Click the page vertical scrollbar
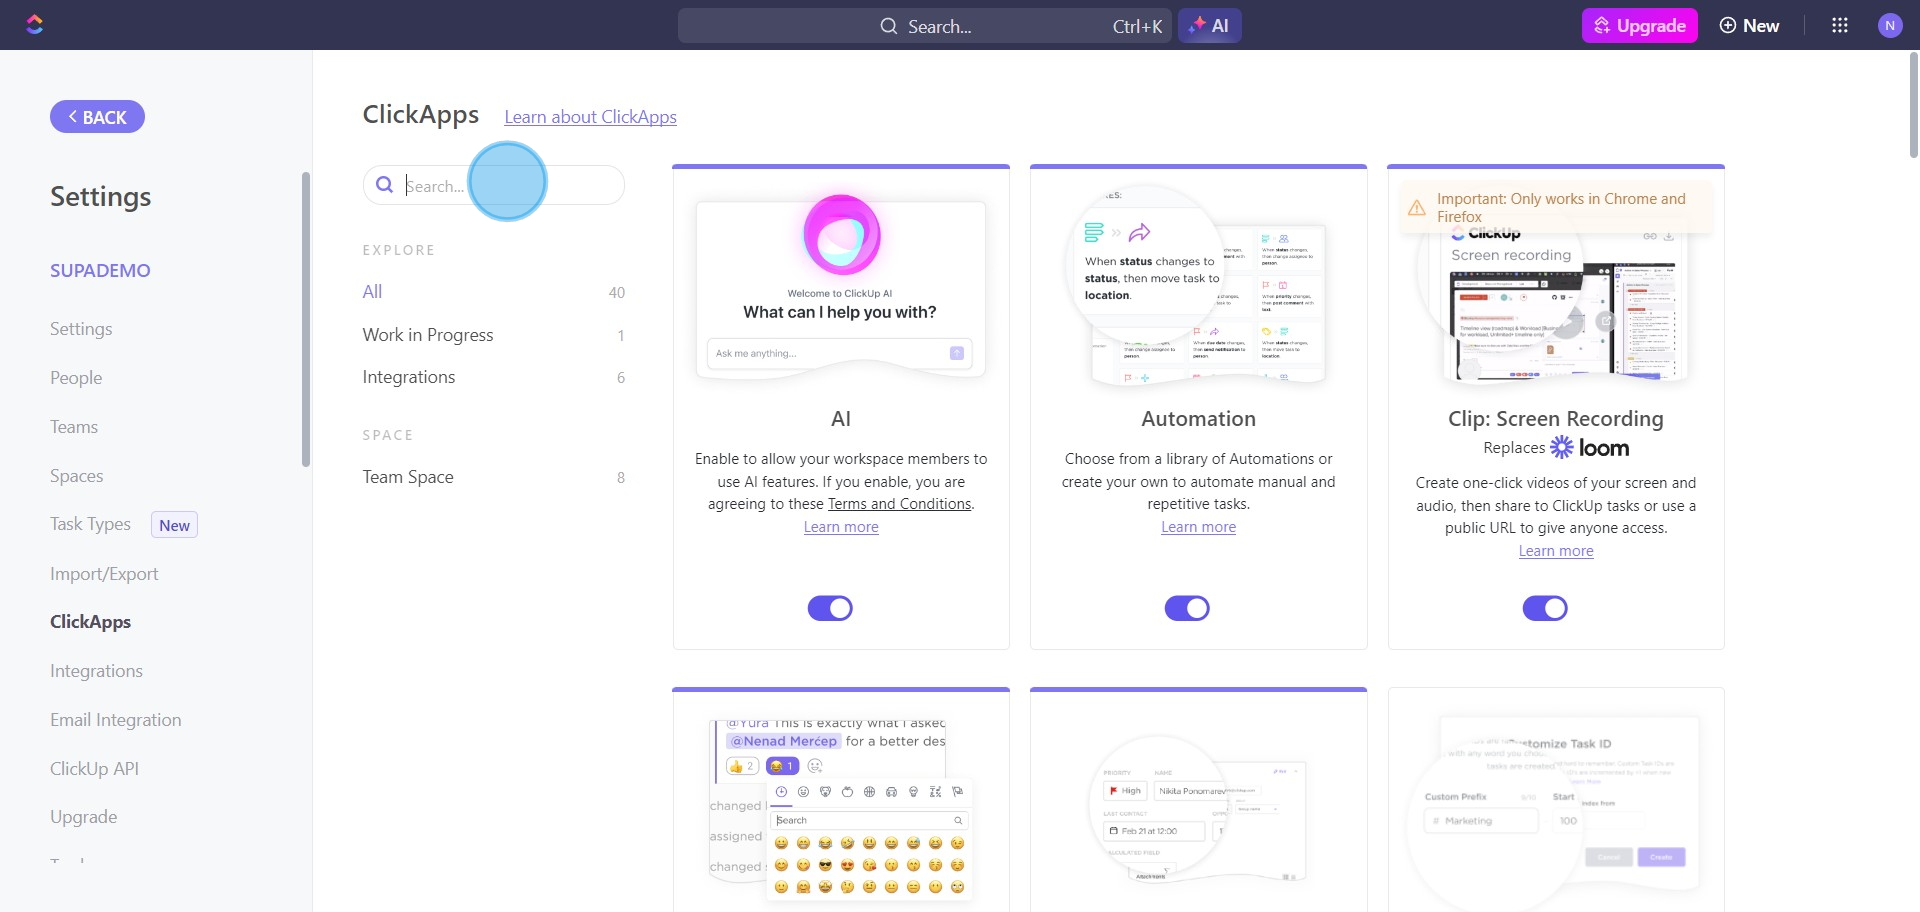This screenshot has width=1920, height=912. [1914, 105]
